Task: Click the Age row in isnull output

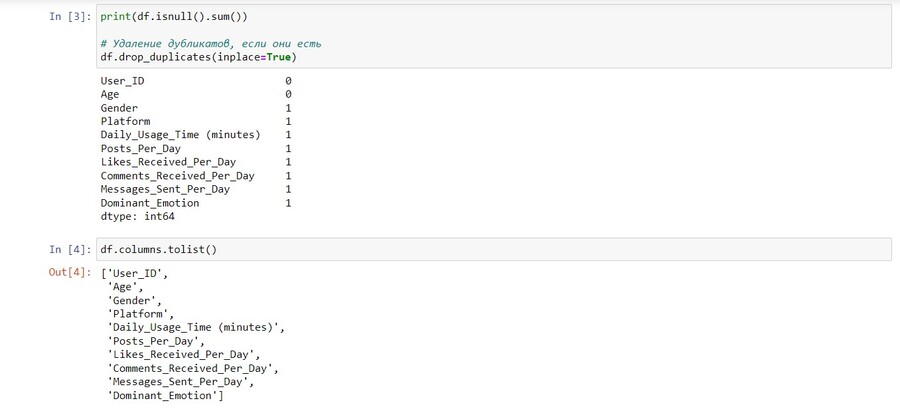Action: (x=196, y=94)
